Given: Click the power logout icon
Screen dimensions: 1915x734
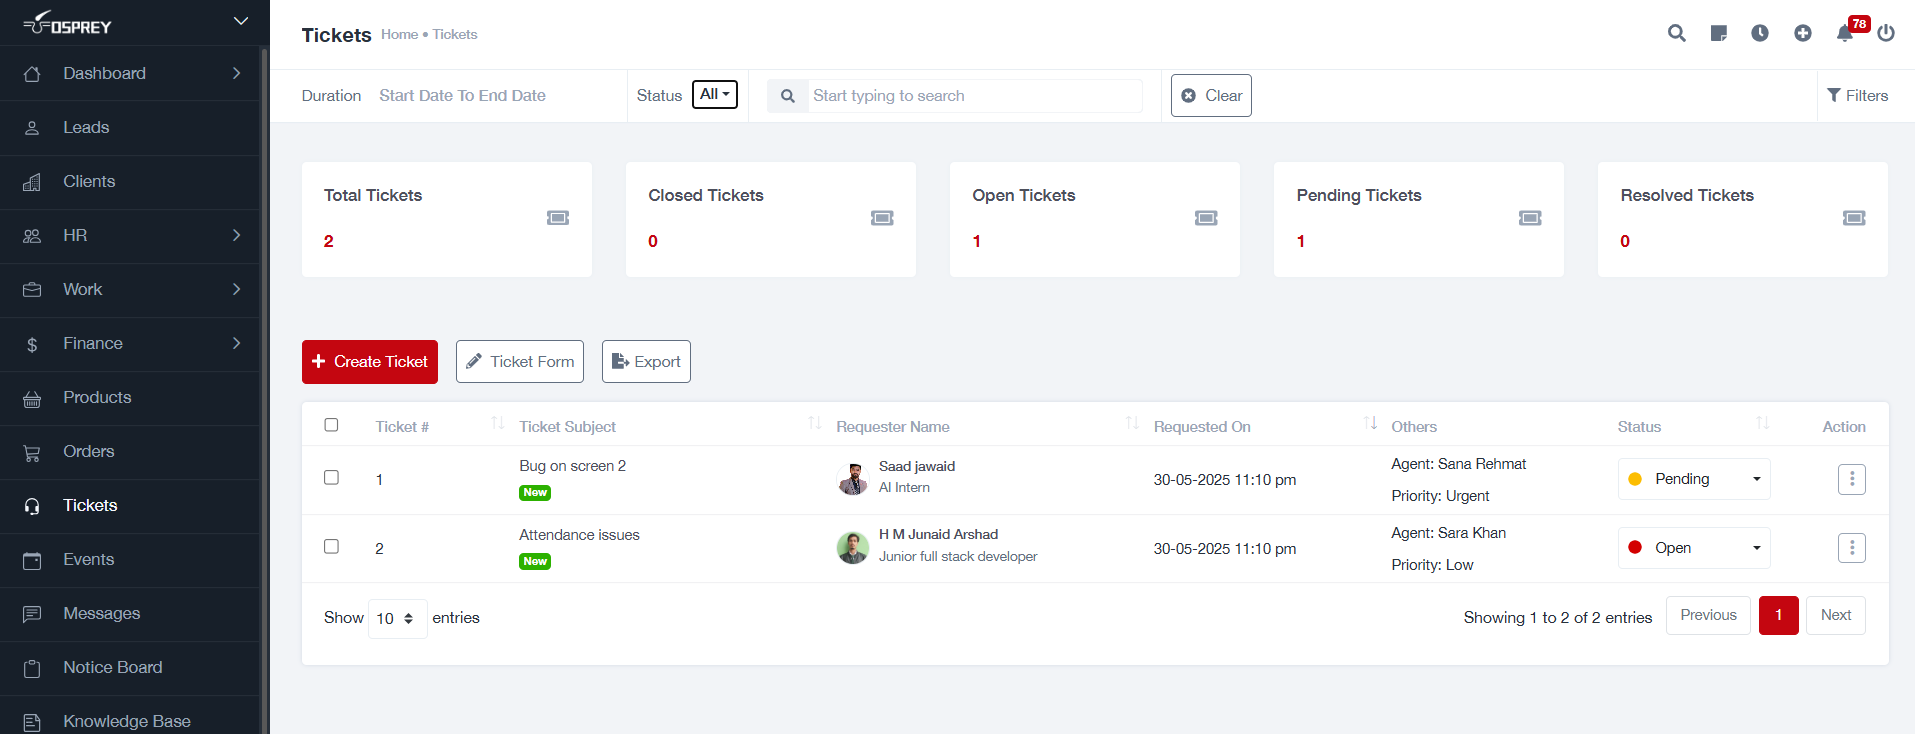Looking at the screenshot, I should point(1886,33).
